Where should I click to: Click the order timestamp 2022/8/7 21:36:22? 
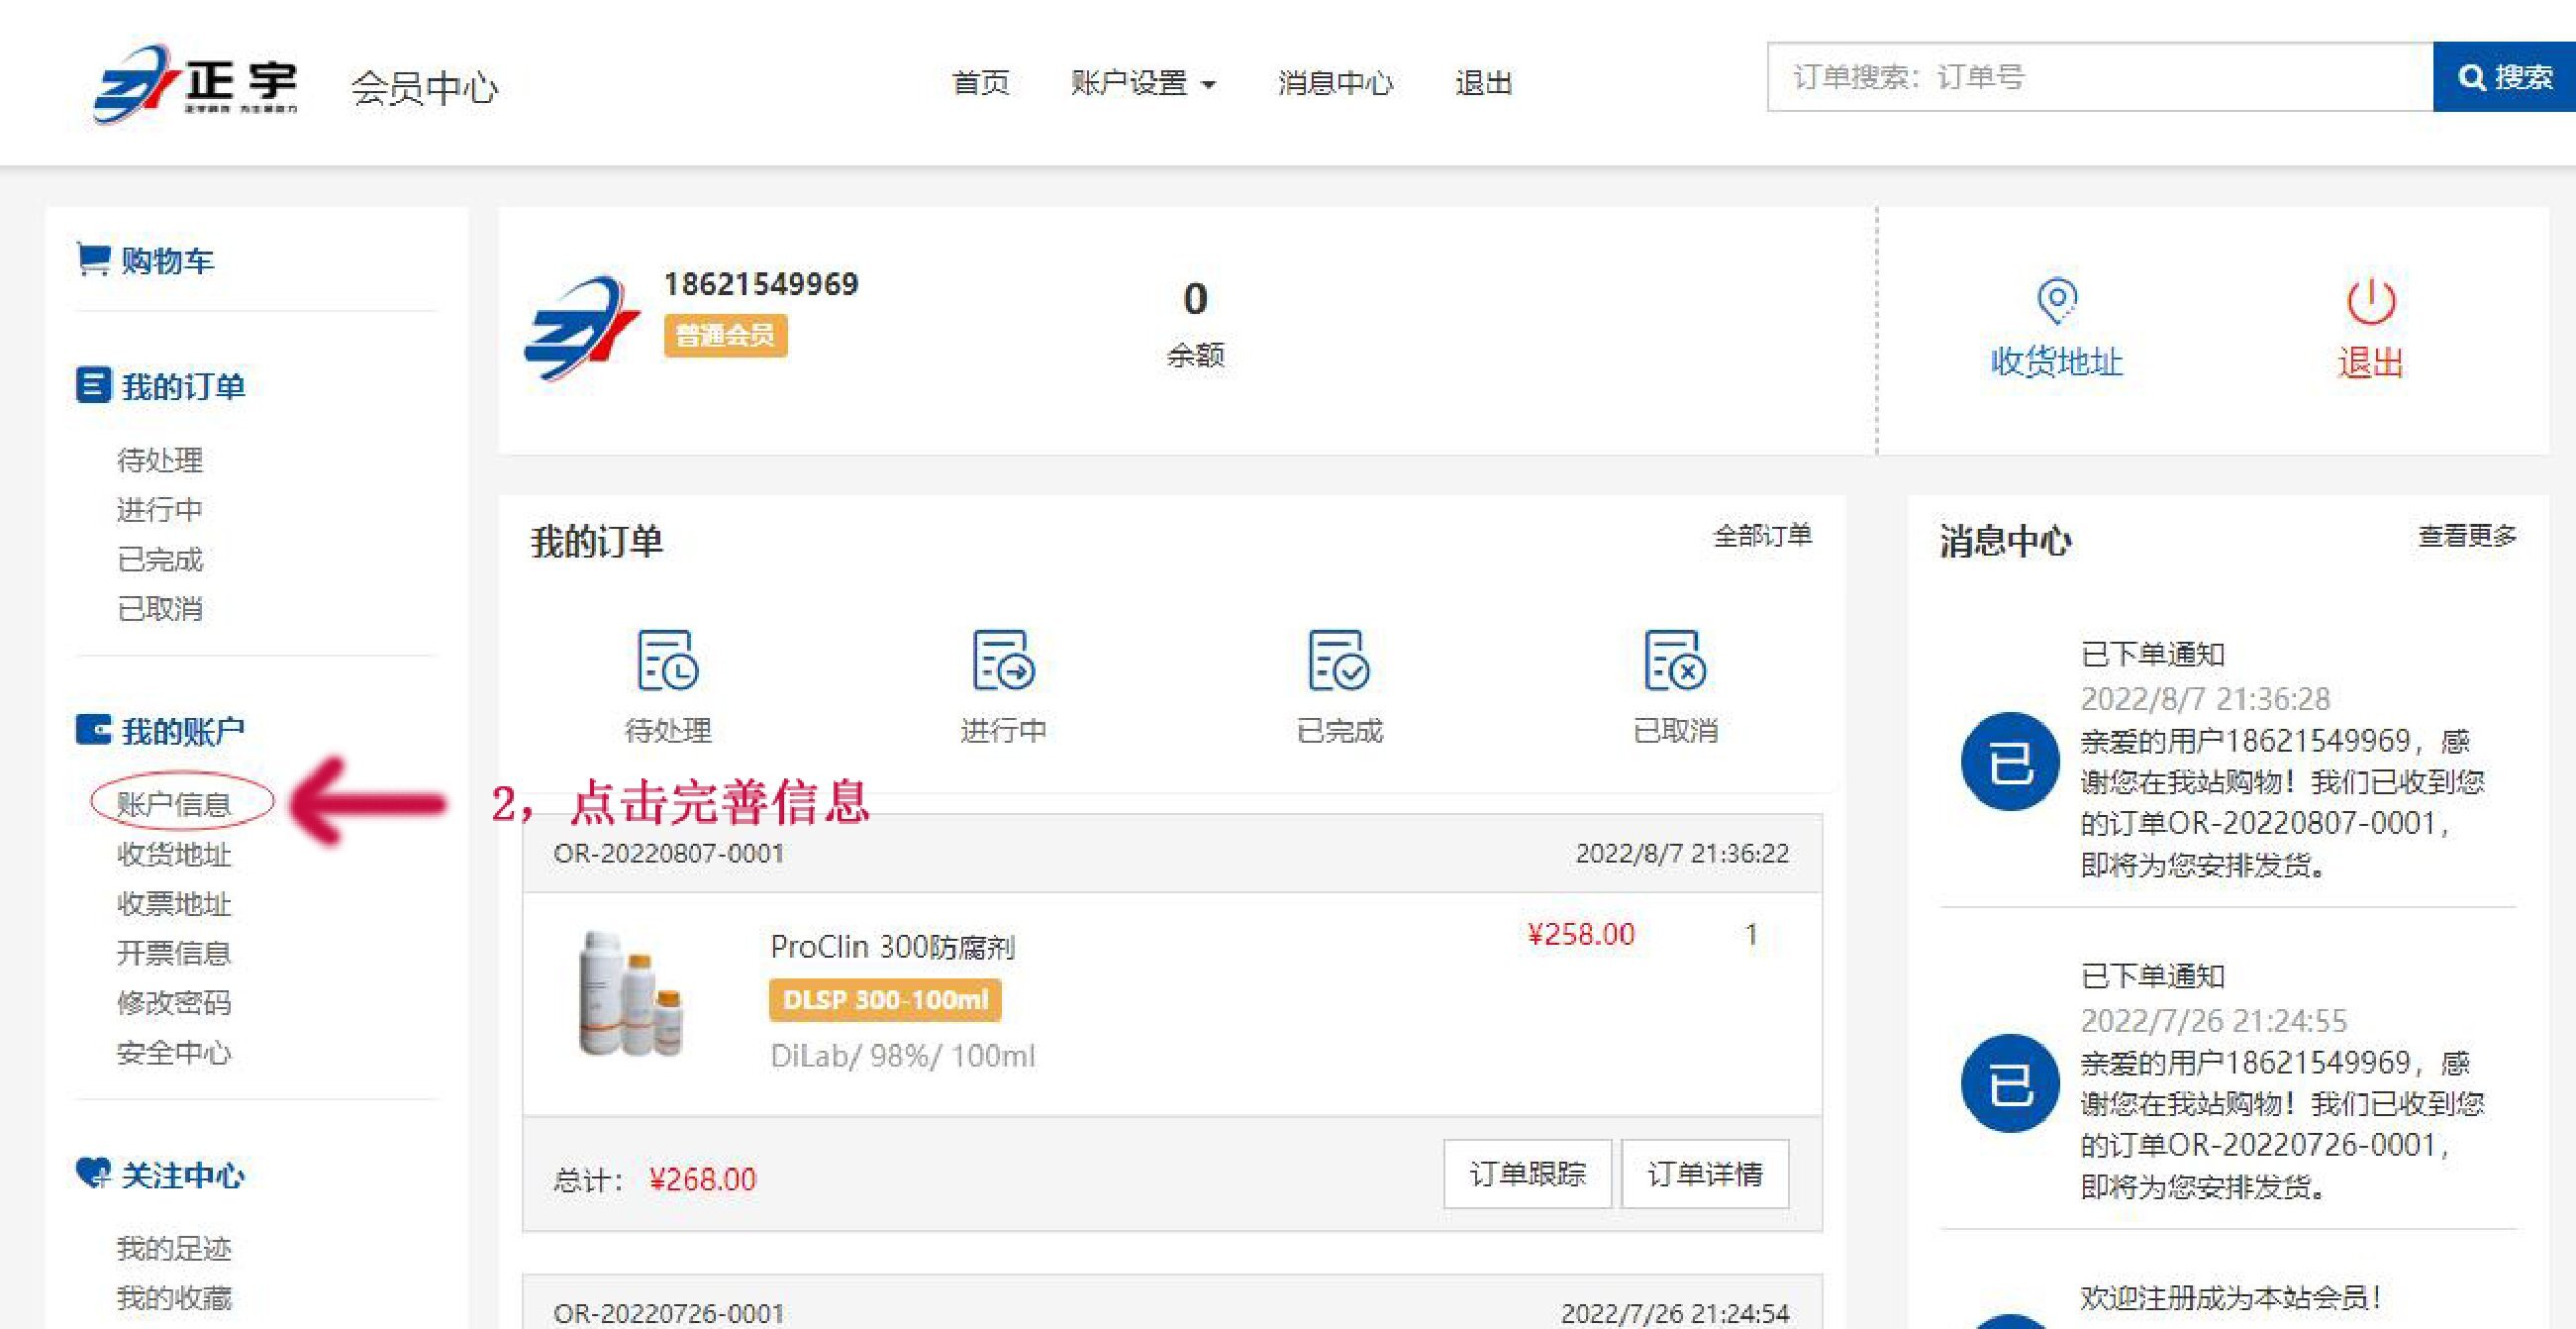[x=1682, y=853]
